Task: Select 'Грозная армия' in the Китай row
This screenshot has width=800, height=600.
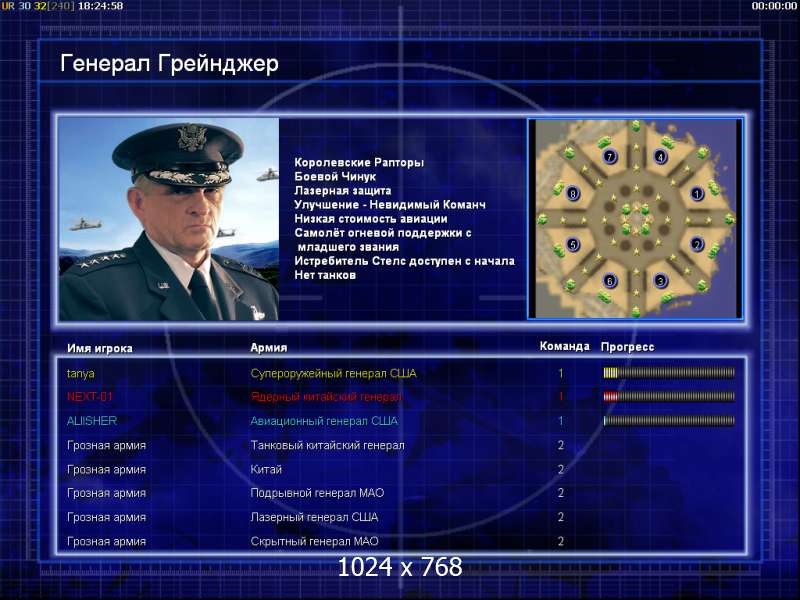Action: (107, 469)
